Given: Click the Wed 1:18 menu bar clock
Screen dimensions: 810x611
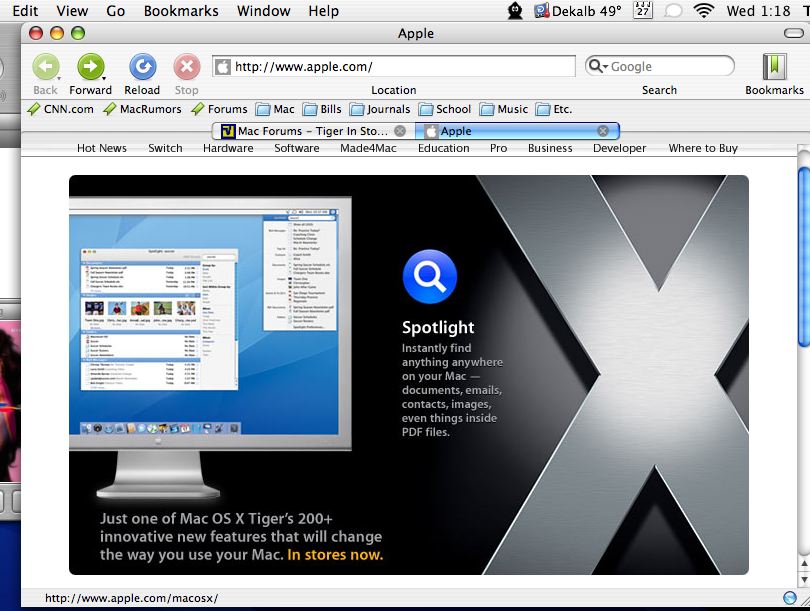Looking at the screenshot, I should coord(758,11).
